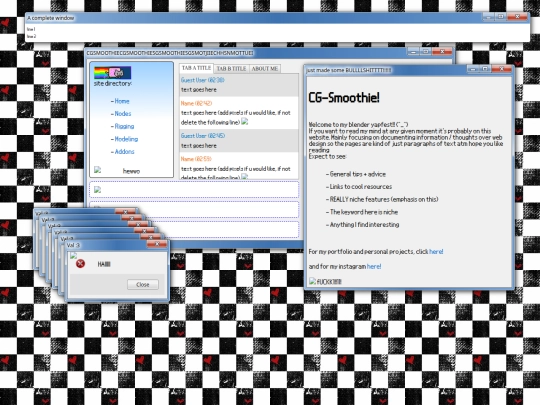Screen dimensions: 540x405
Task: Click the broken image in the first dotted box
Action: point(97,189)
